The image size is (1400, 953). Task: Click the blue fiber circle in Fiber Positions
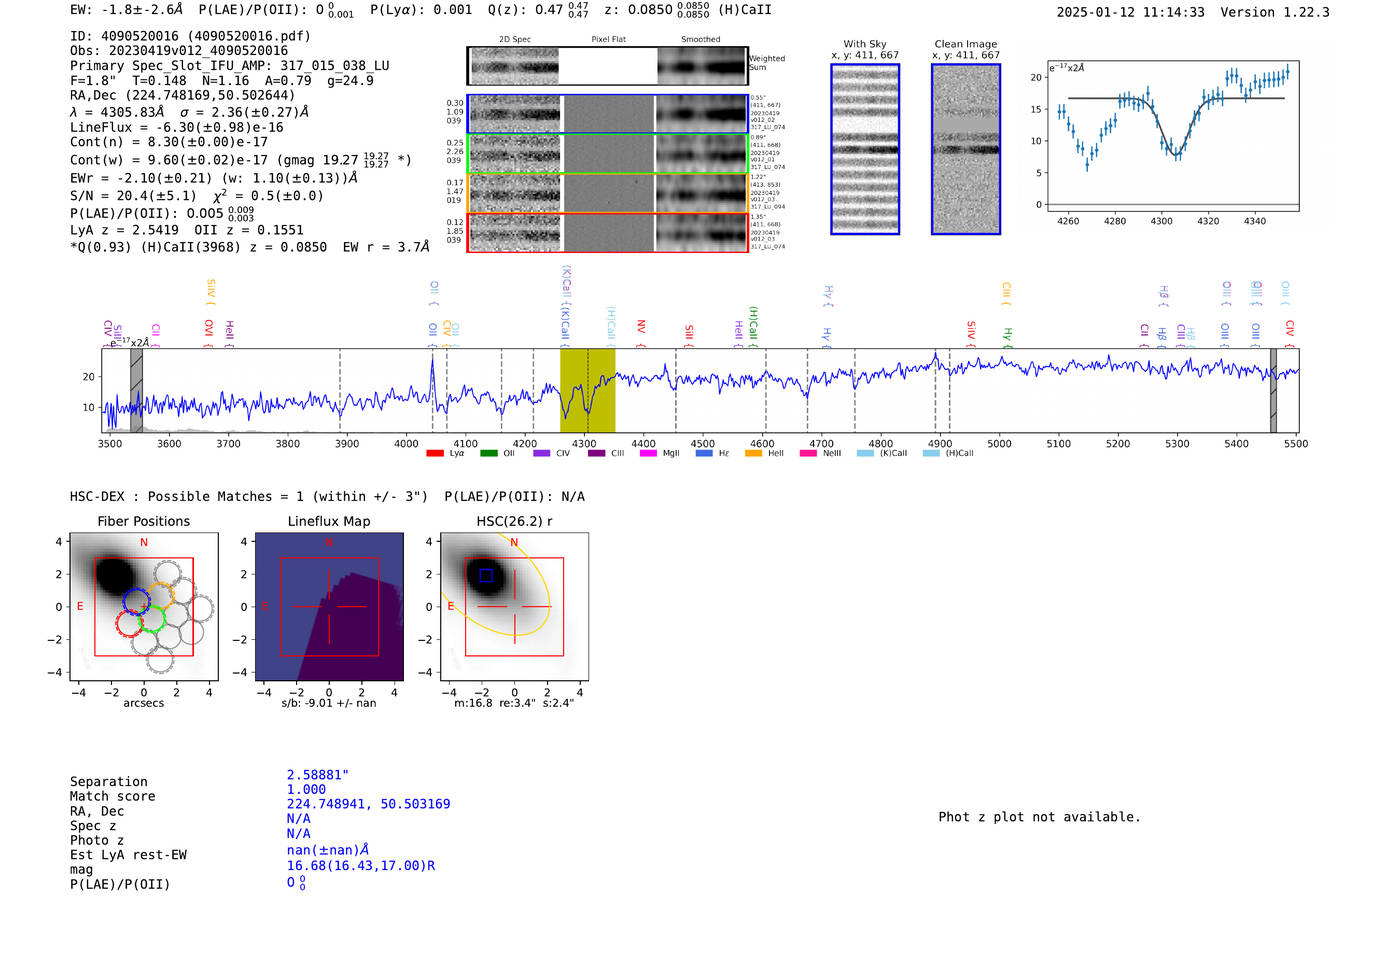coord(136,600)
